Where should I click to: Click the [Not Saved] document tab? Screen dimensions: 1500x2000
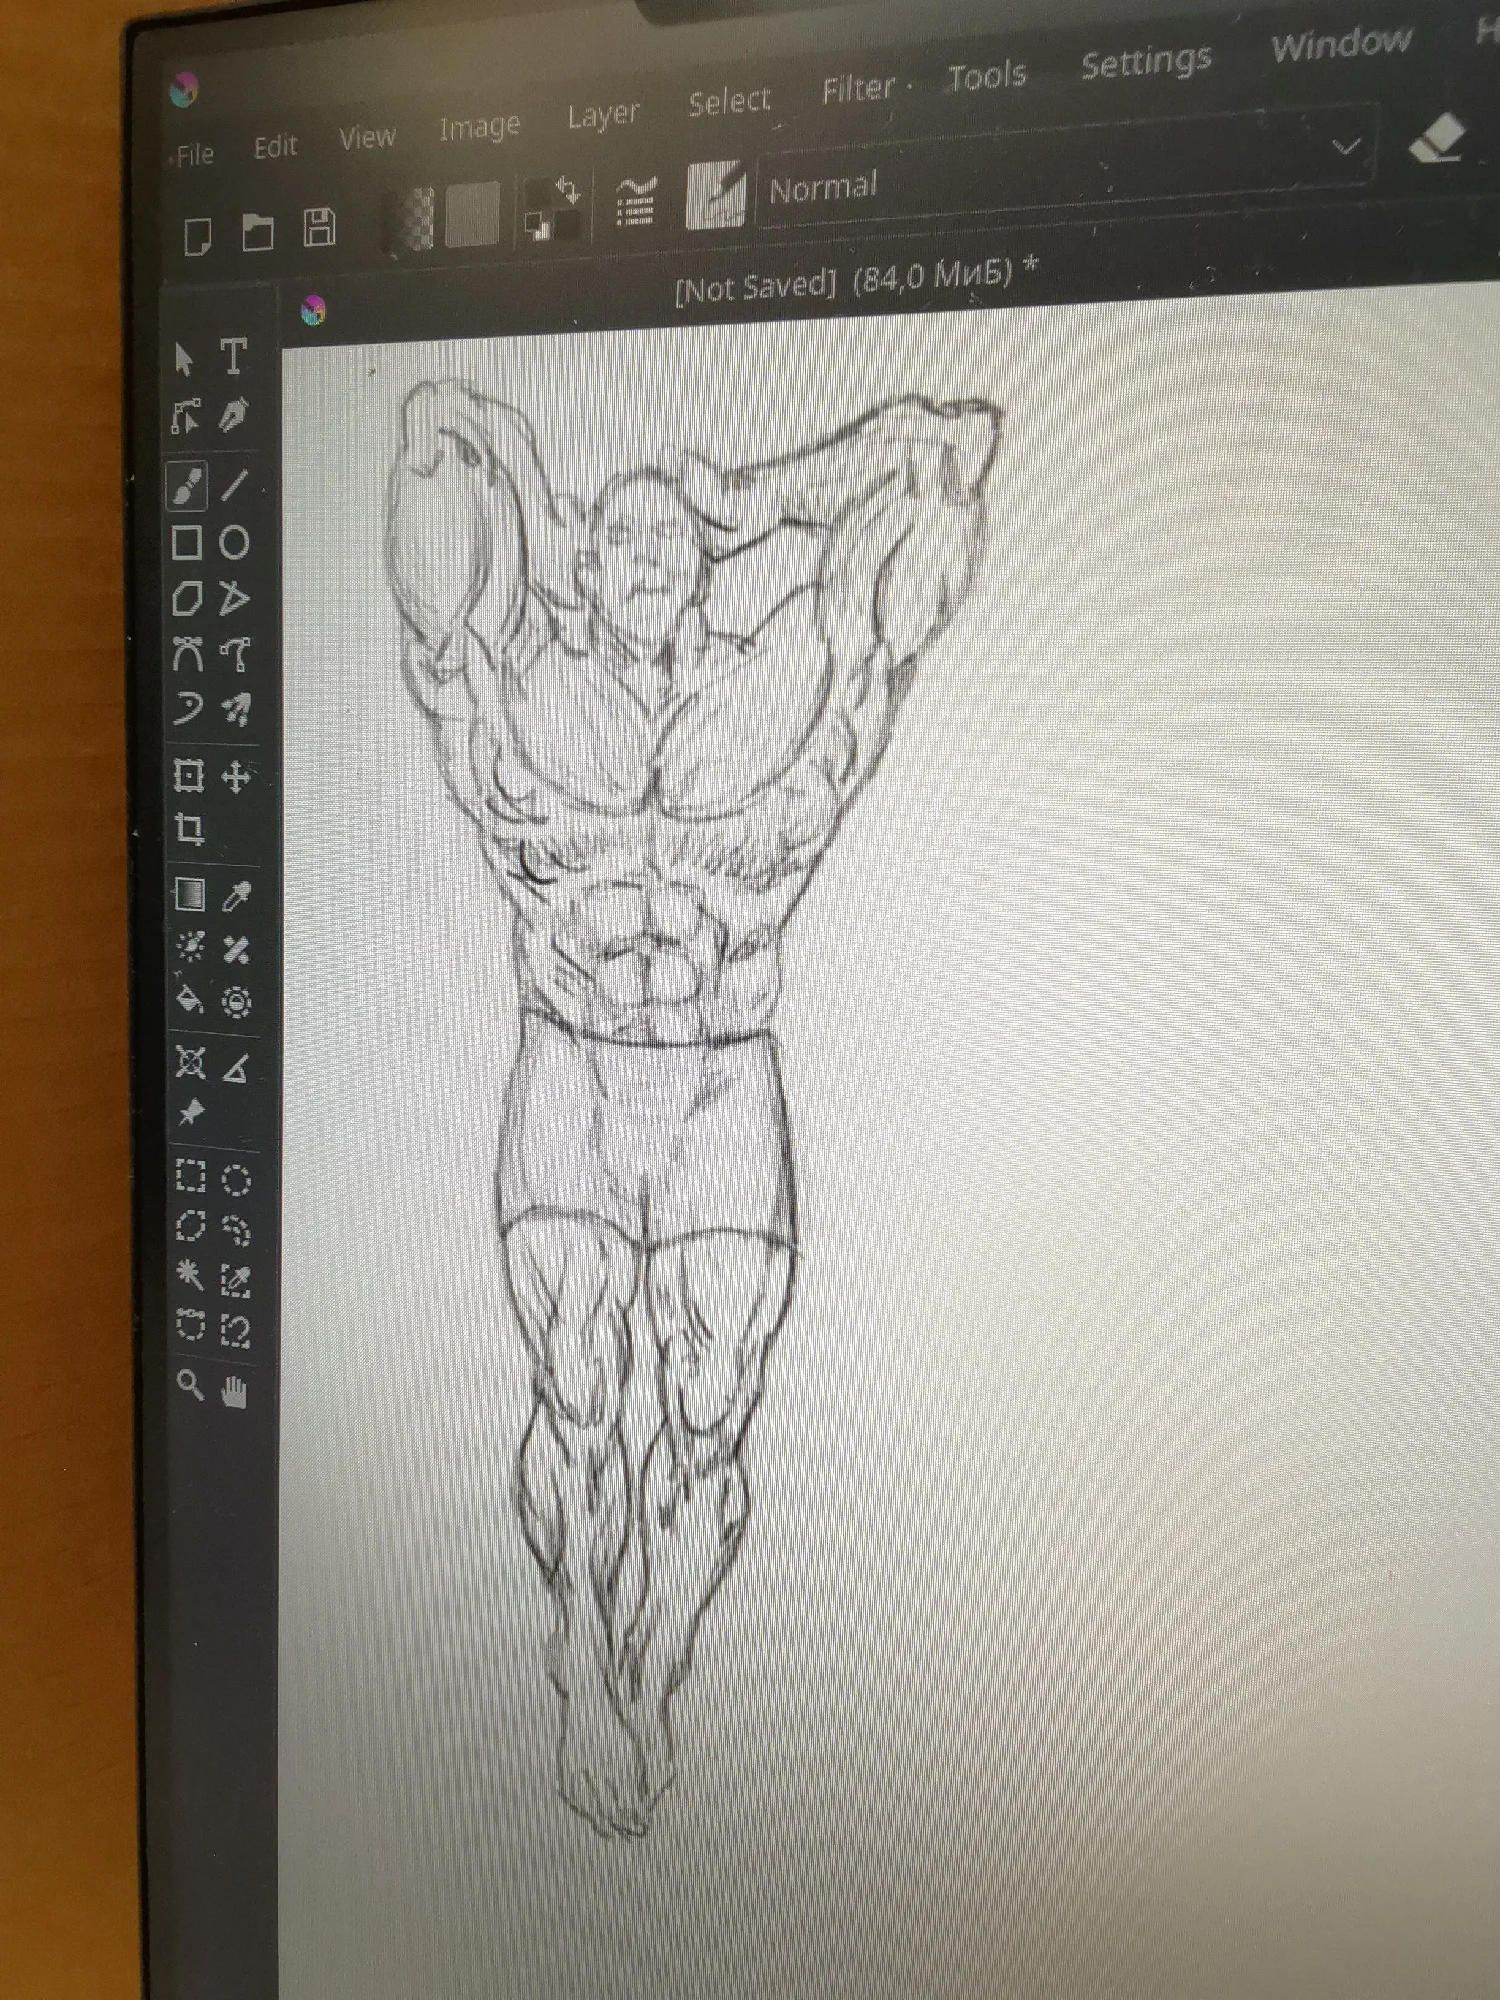click(857, 279)
